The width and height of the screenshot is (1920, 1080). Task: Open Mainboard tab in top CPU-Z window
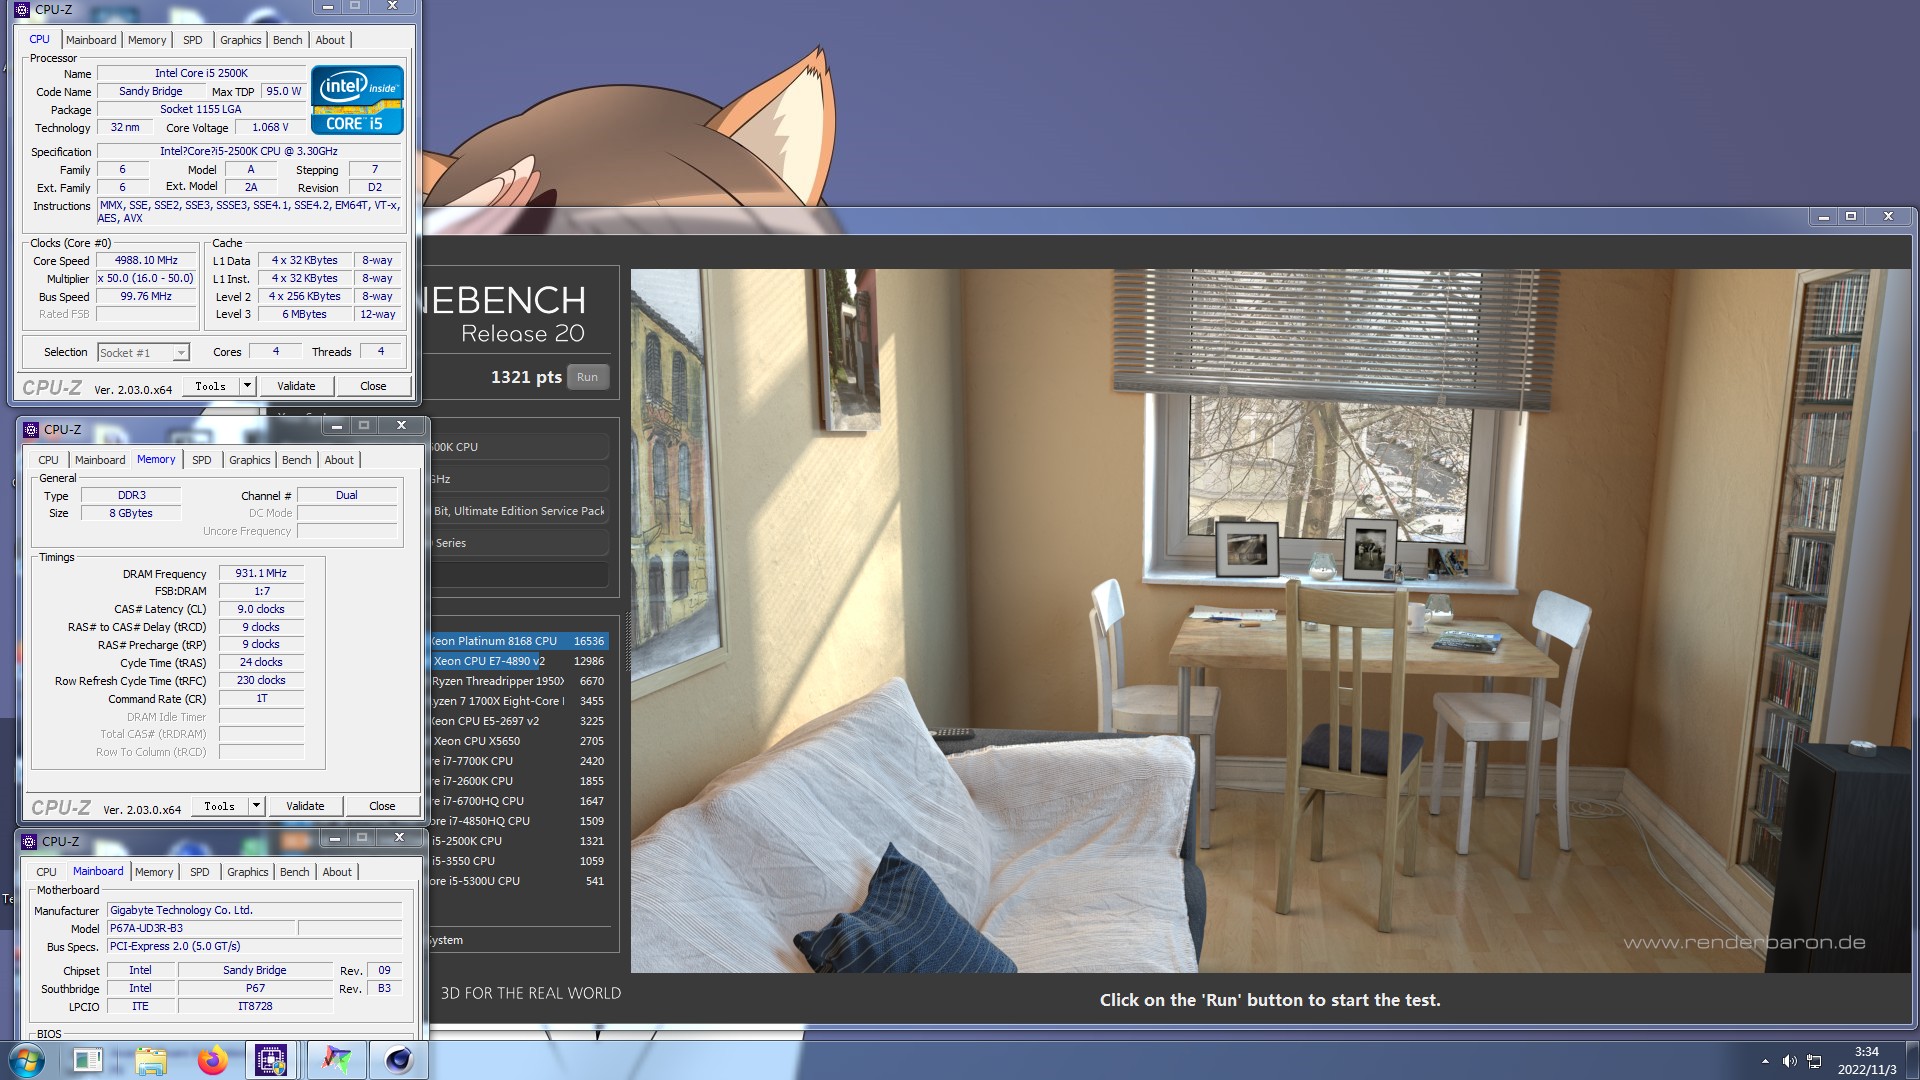91,40
